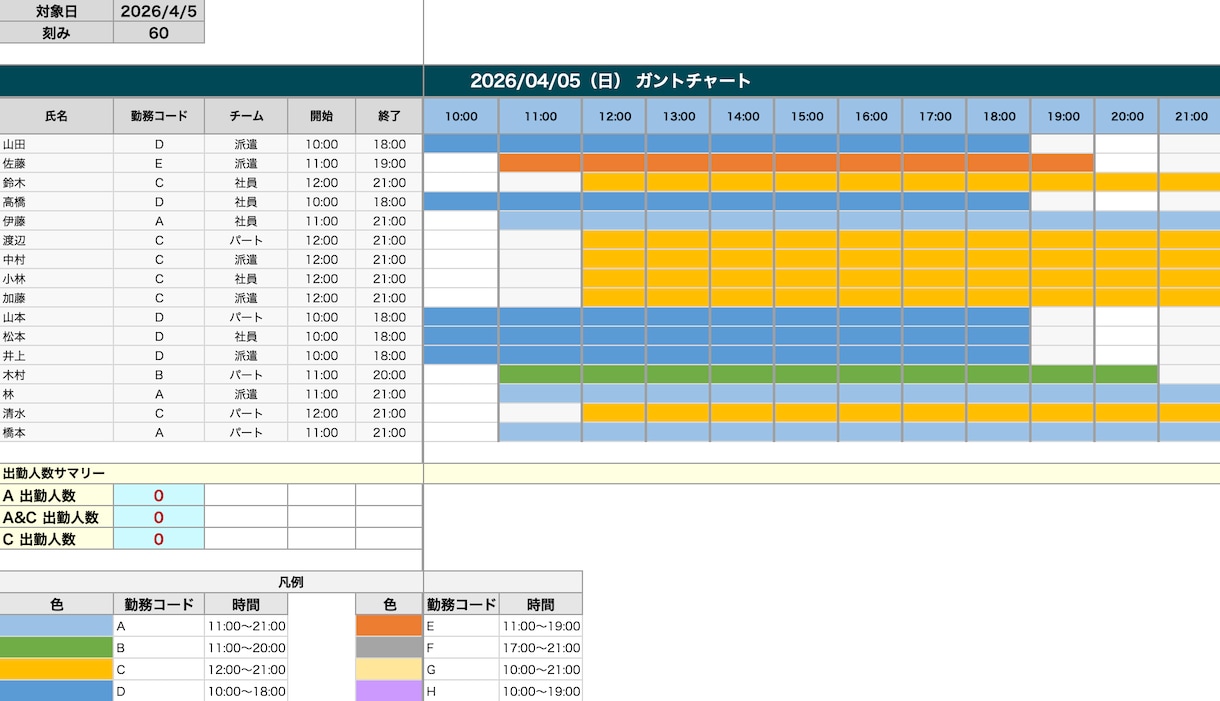Click 佐藤's orange Gantt bar
1220x701 pixels.
[x=796, y=163]
